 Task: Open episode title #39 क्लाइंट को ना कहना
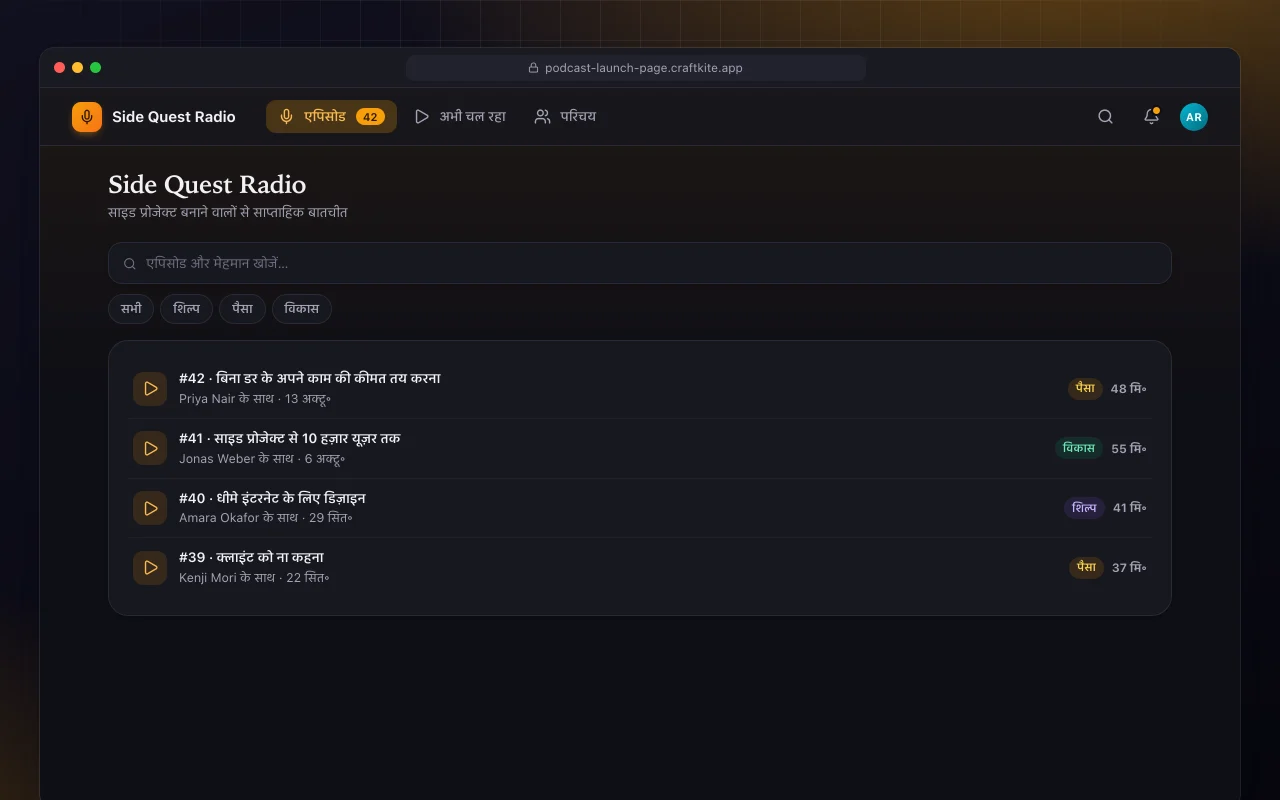(251, 557)
